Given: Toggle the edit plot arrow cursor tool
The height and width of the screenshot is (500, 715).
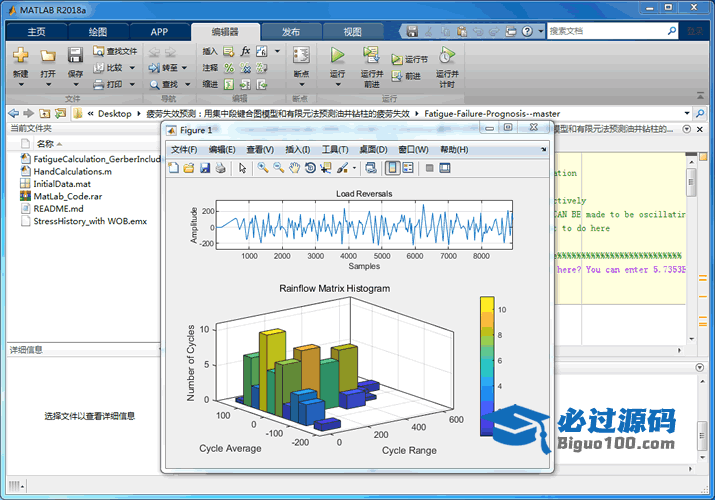Looking at the screenshot, I should (243, 168).
